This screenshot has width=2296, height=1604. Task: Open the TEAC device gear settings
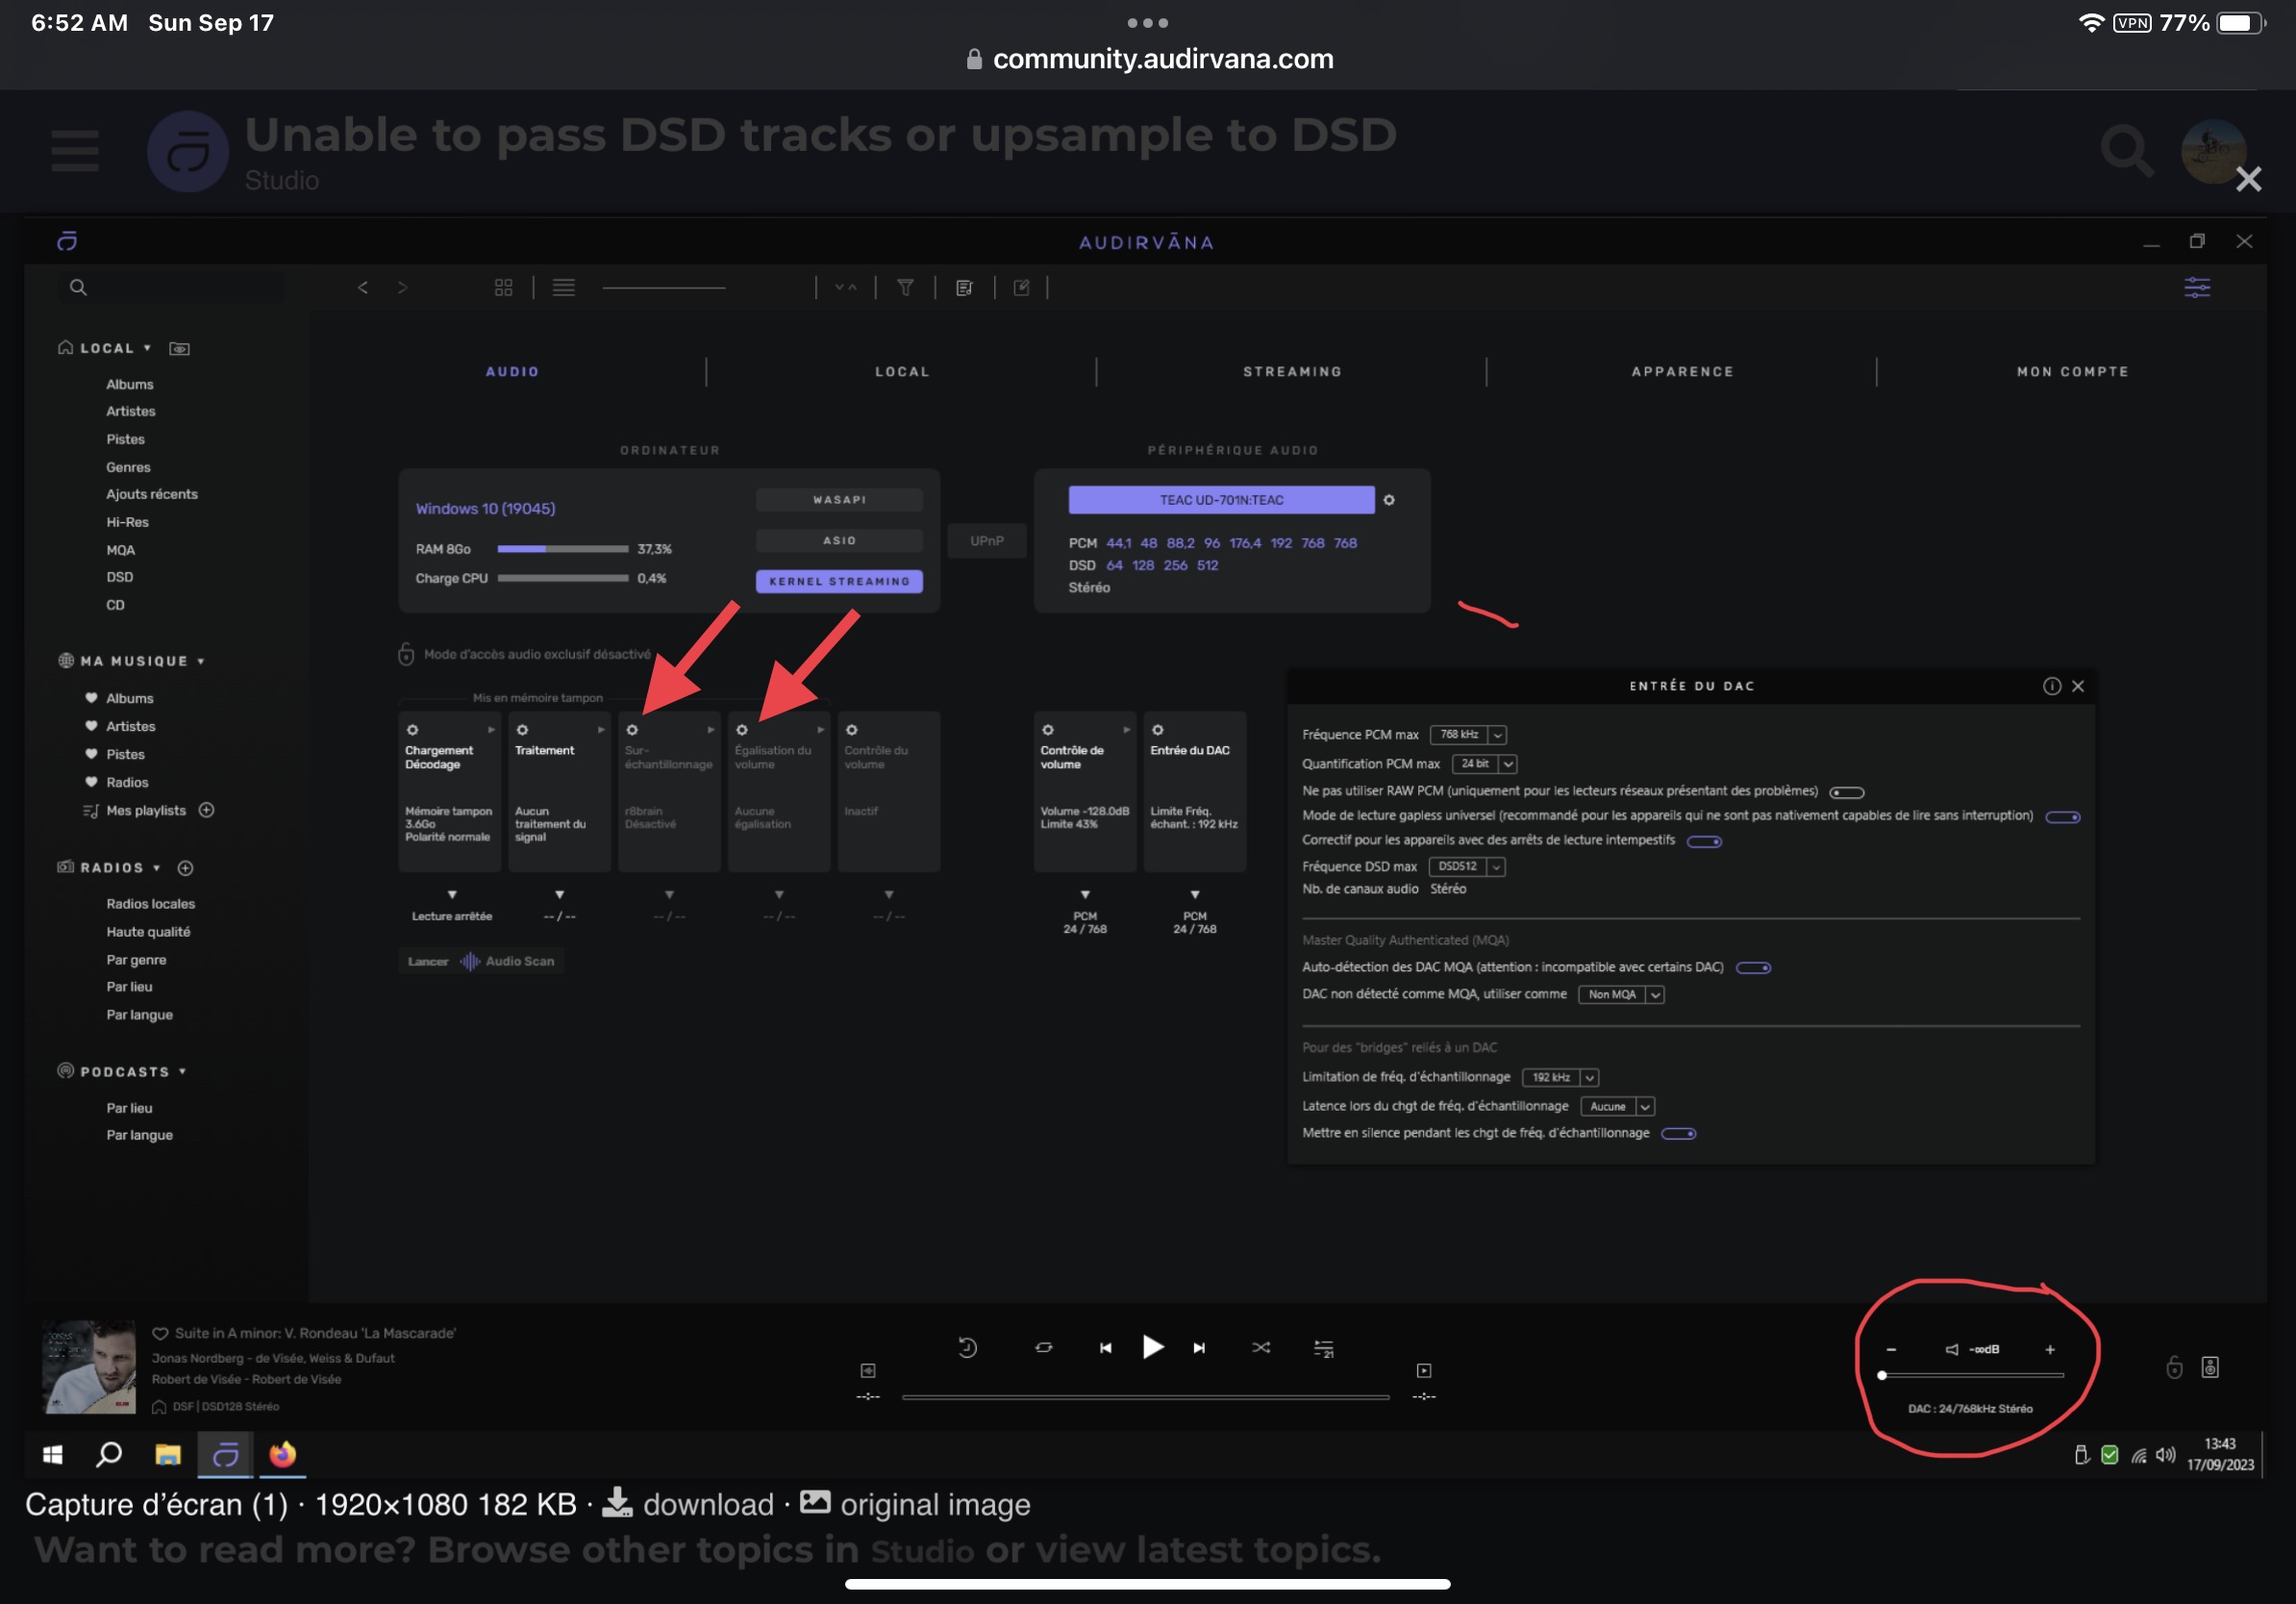(1389, 500)
